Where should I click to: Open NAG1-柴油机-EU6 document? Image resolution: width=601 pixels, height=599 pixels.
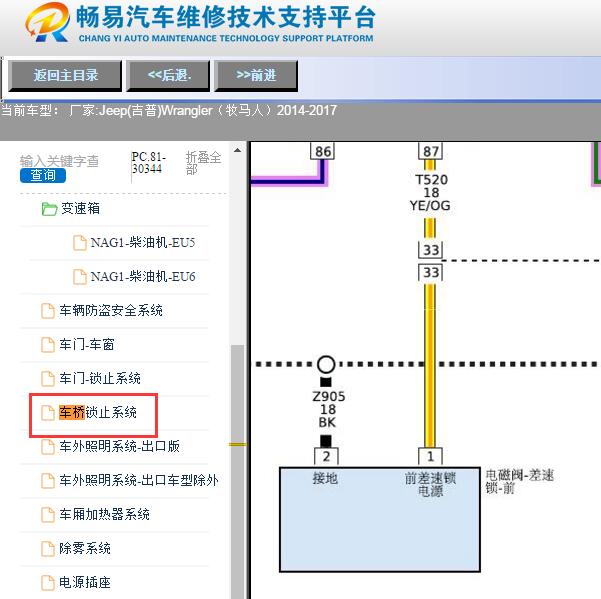[x=143, y=276]
